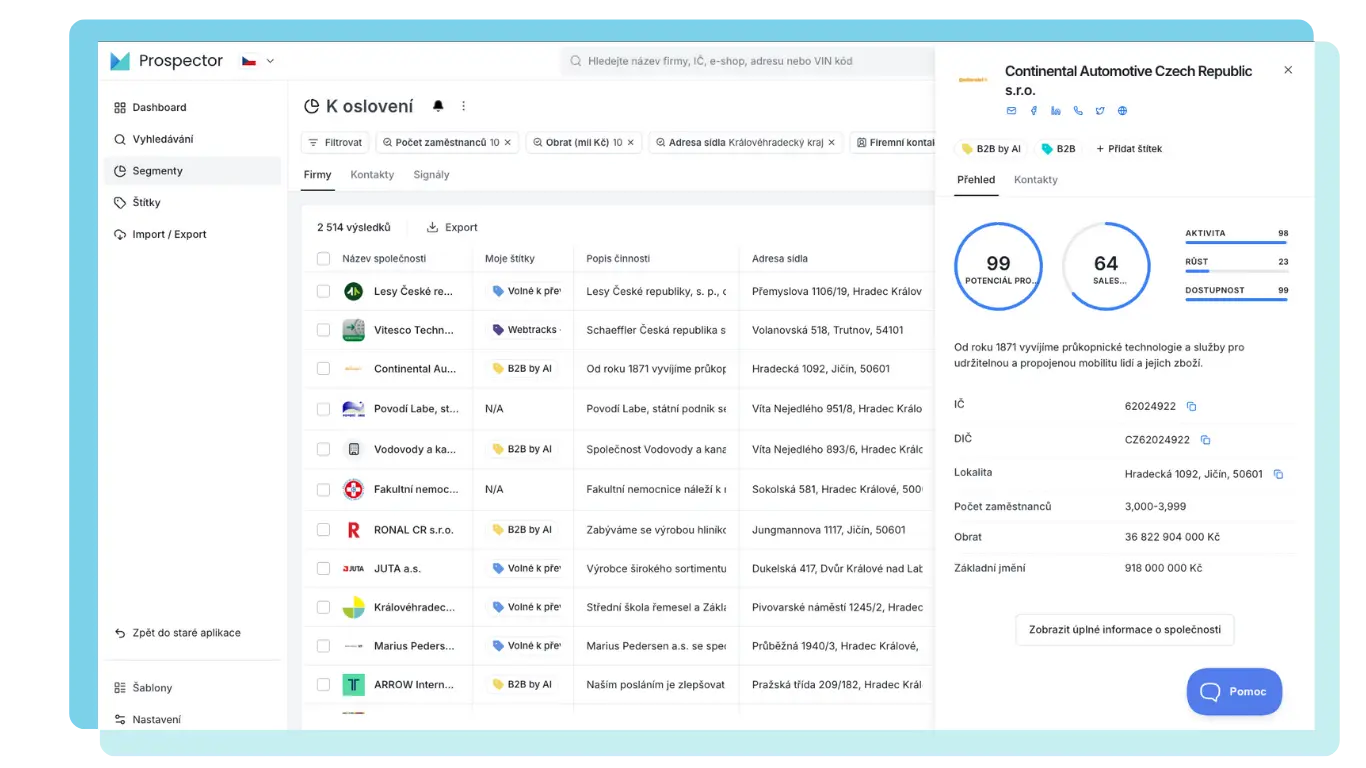The image size is (1366, 768).
Task: Click the teal B2B tag in detail panel
Action: click(1058, 149)
